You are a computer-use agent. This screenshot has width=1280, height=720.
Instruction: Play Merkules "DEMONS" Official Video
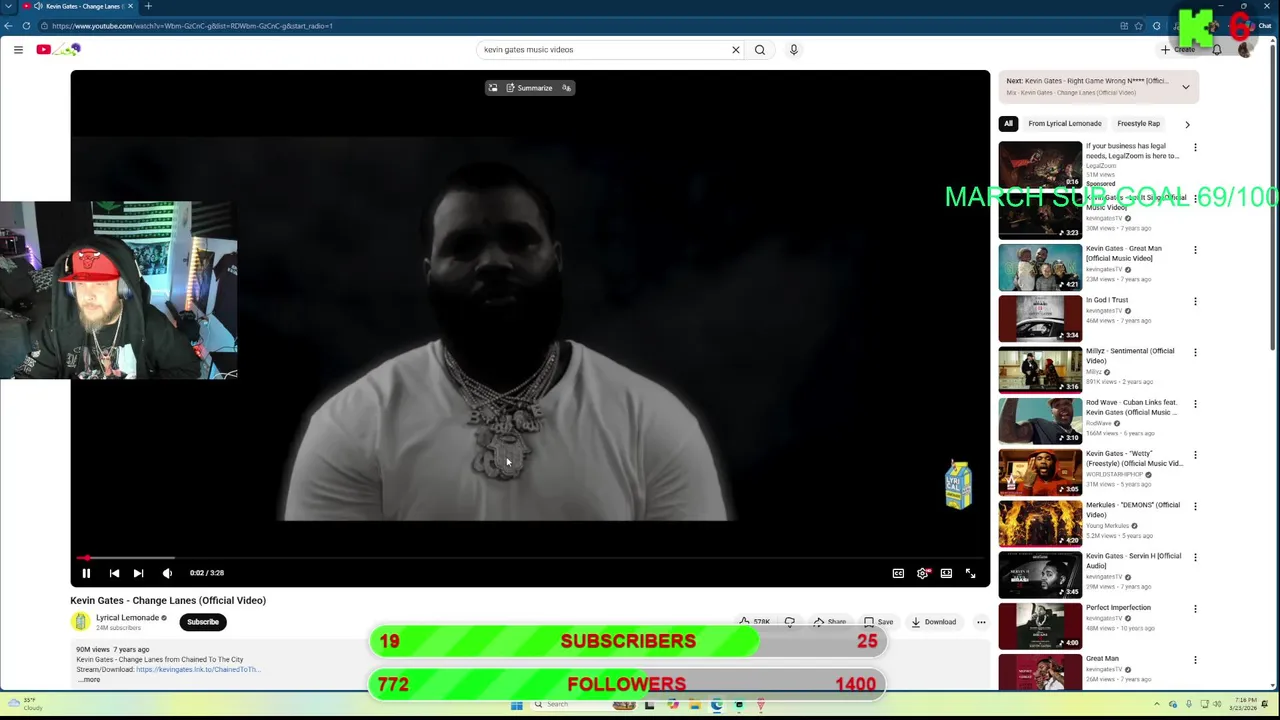pyautogui.click(x=1040, y=523)
